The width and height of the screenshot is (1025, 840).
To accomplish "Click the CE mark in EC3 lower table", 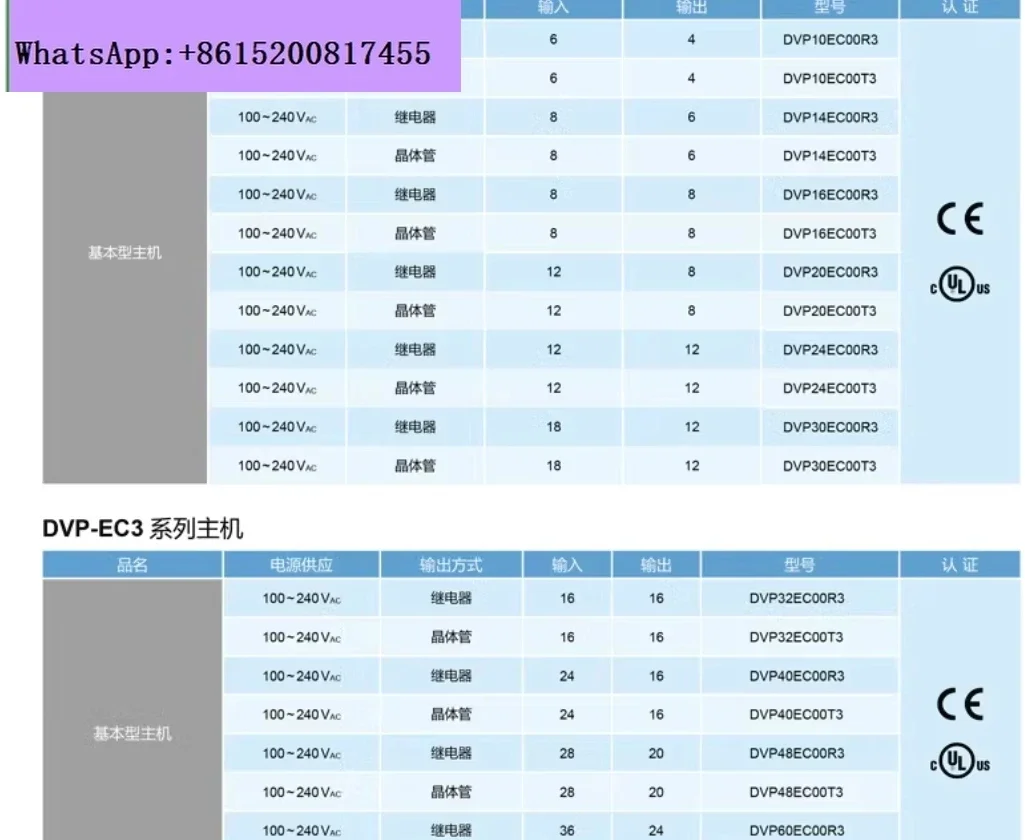I will [960, 704].
